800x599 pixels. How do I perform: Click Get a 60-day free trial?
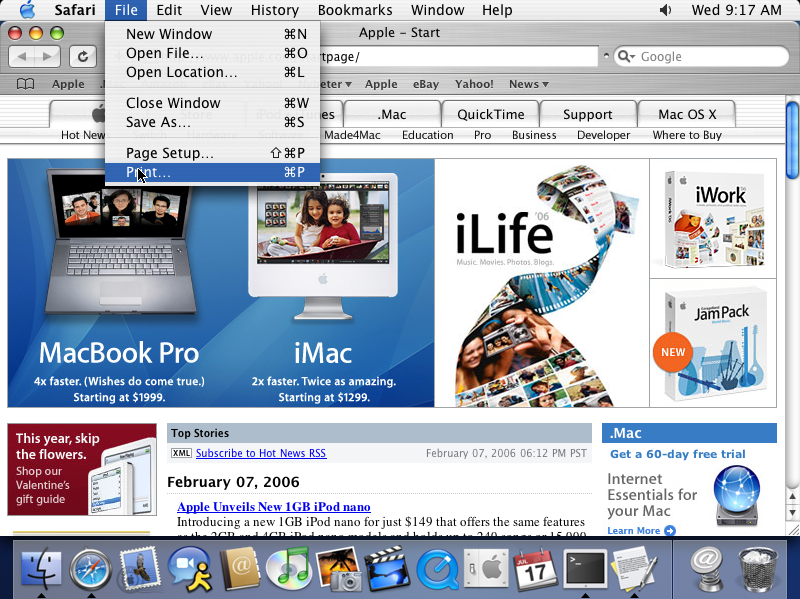coord(678,454)
